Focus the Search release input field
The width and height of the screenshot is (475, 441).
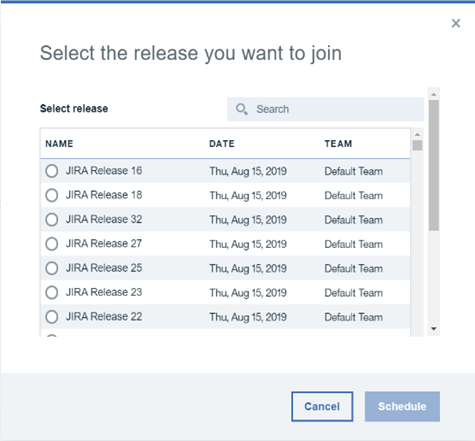coord(326,109)
